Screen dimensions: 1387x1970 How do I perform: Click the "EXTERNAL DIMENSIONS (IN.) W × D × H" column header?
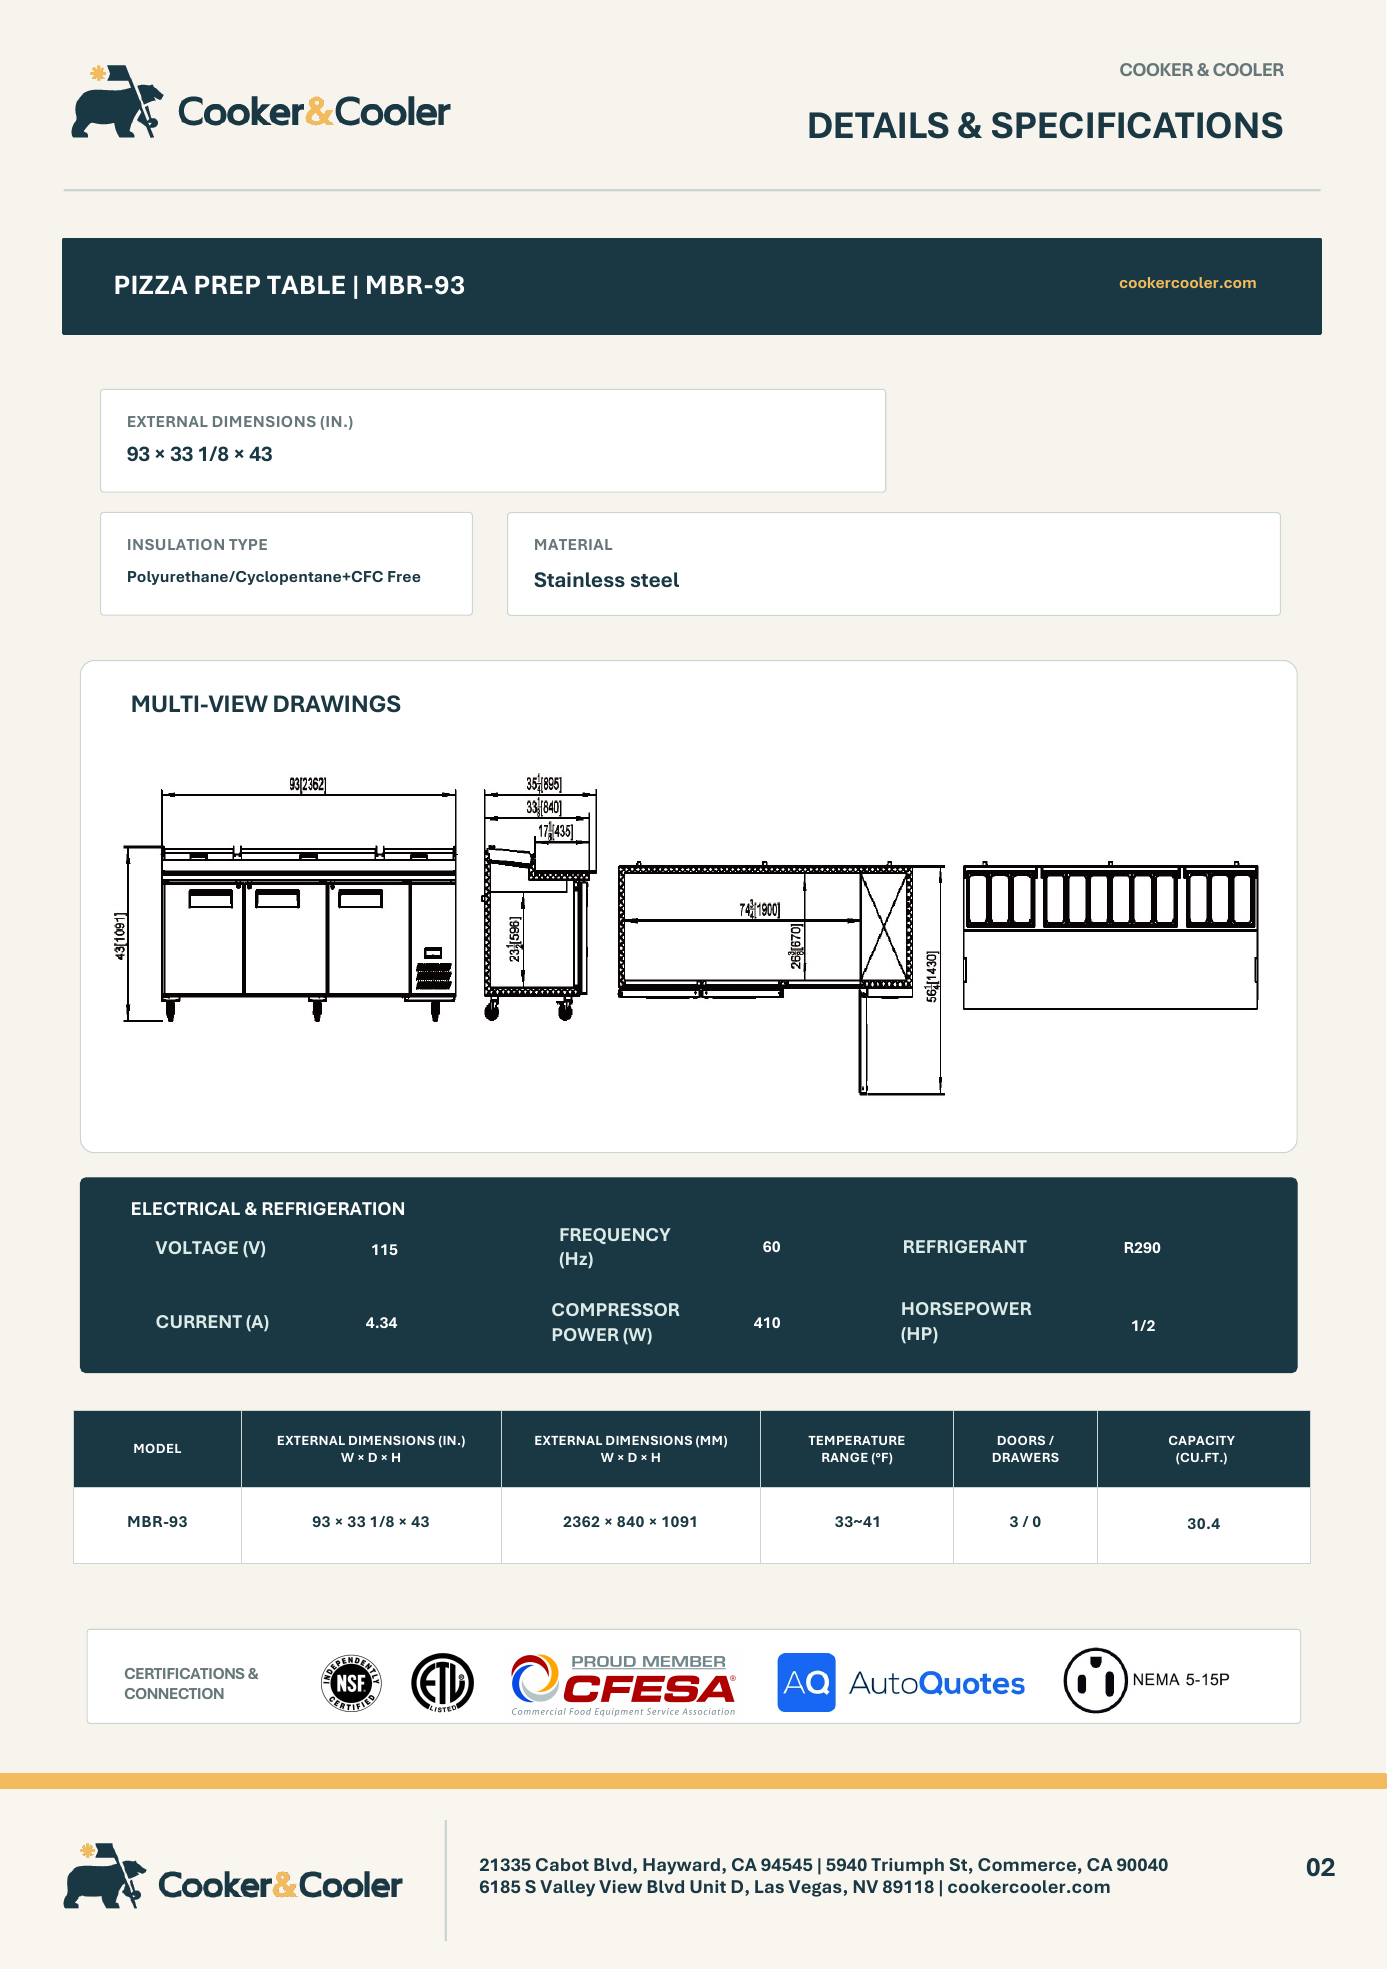(x=371, y=1449)
